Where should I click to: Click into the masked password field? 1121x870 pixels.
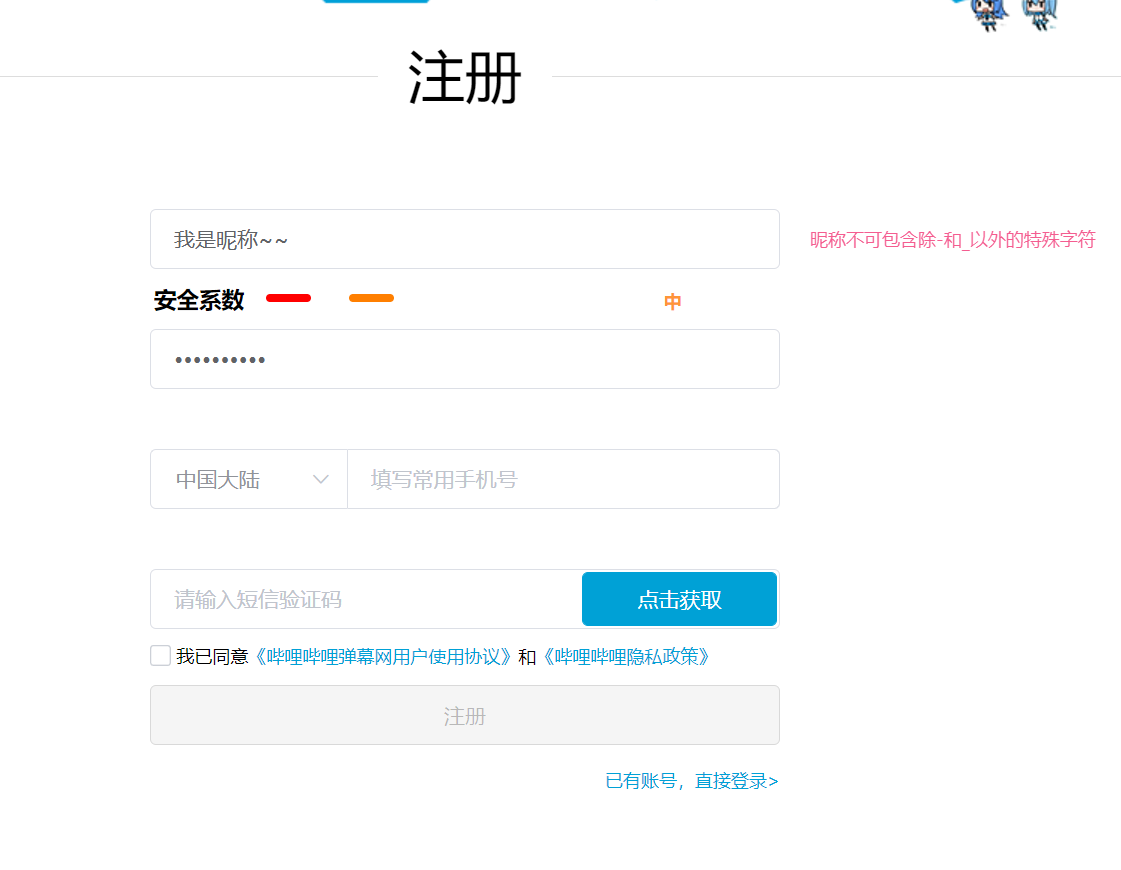coord(465,360)
